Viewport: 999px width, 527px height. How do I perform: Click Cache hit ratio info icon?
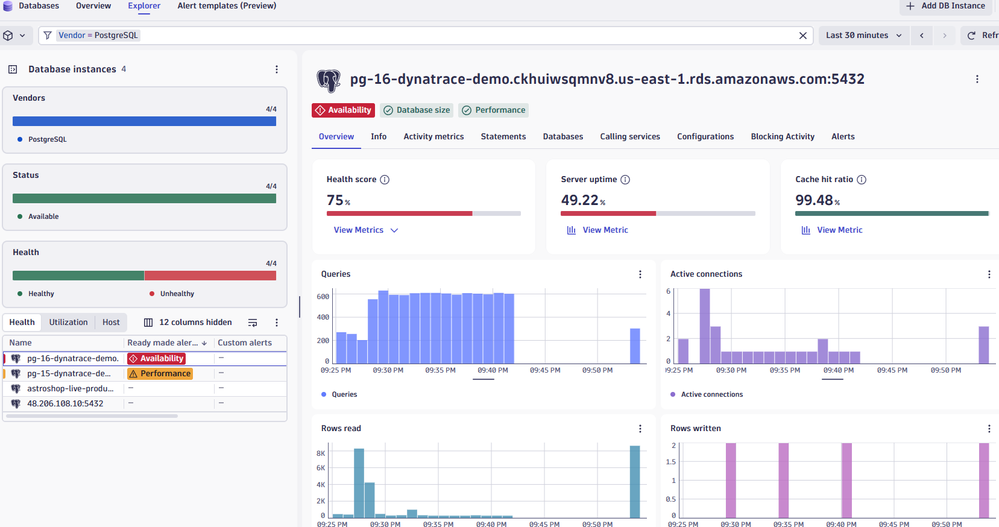pos(861,180)
